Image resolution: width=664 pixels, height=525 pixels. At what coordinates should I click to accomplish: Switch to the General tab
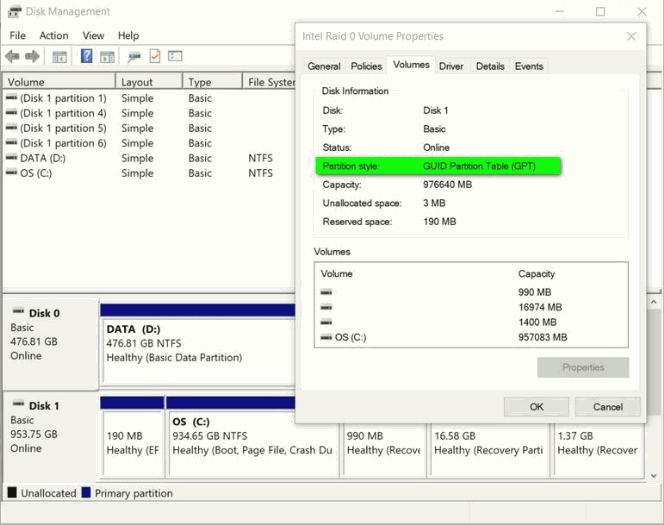click(x=324, y=67)
